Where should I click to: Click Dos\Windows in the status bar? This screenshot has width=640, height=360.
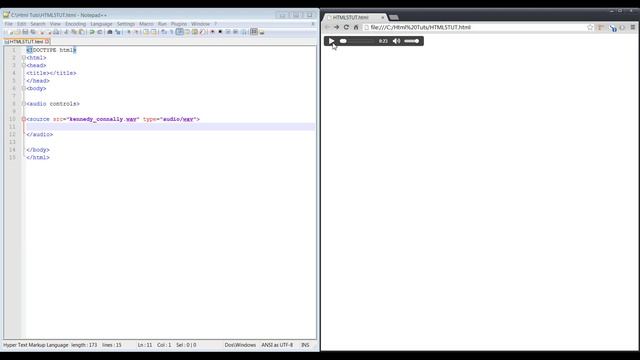coord(240,345)
